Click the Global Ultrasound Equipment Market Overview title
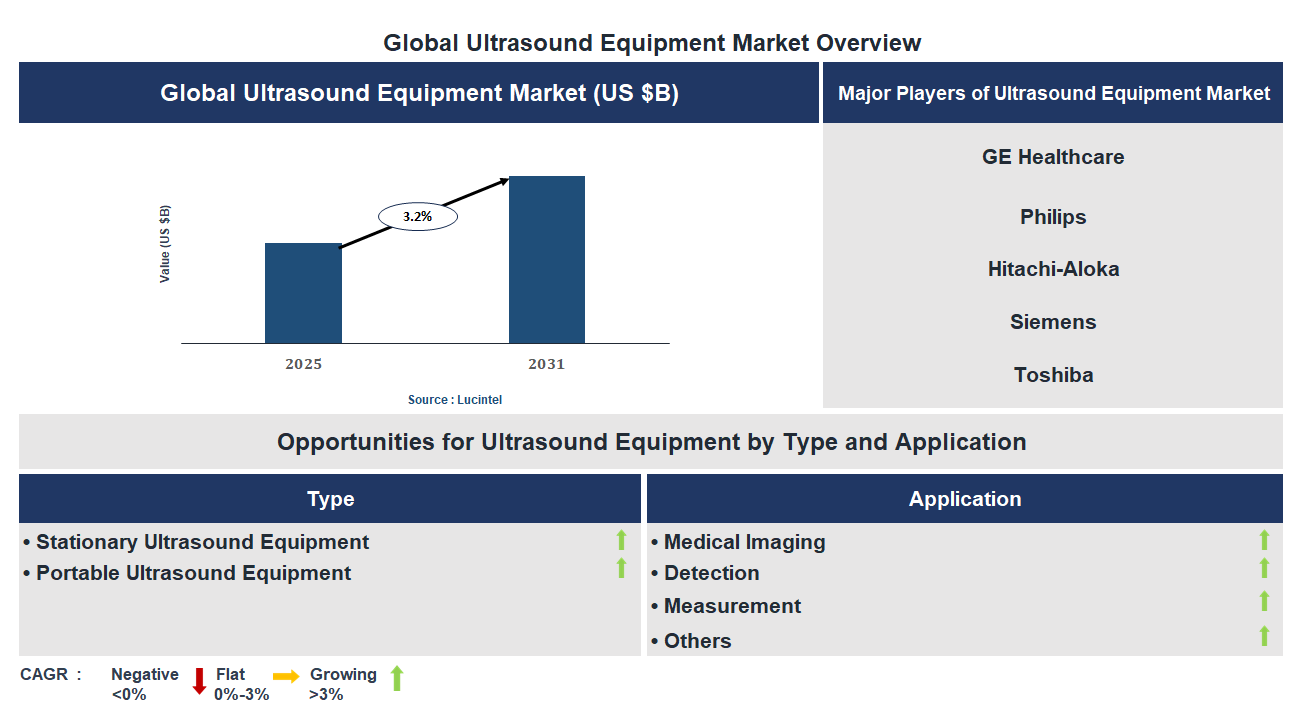1301x711 pixels. [x=652, y=43]
